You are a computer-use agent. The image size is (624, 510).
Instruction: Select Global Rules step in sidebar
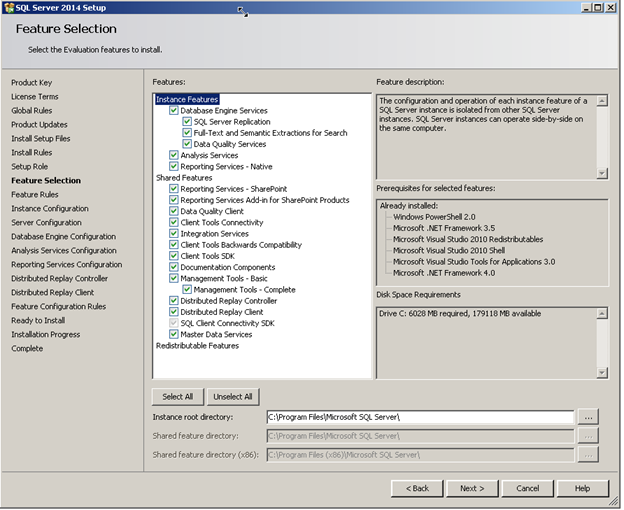coord(31,110)
